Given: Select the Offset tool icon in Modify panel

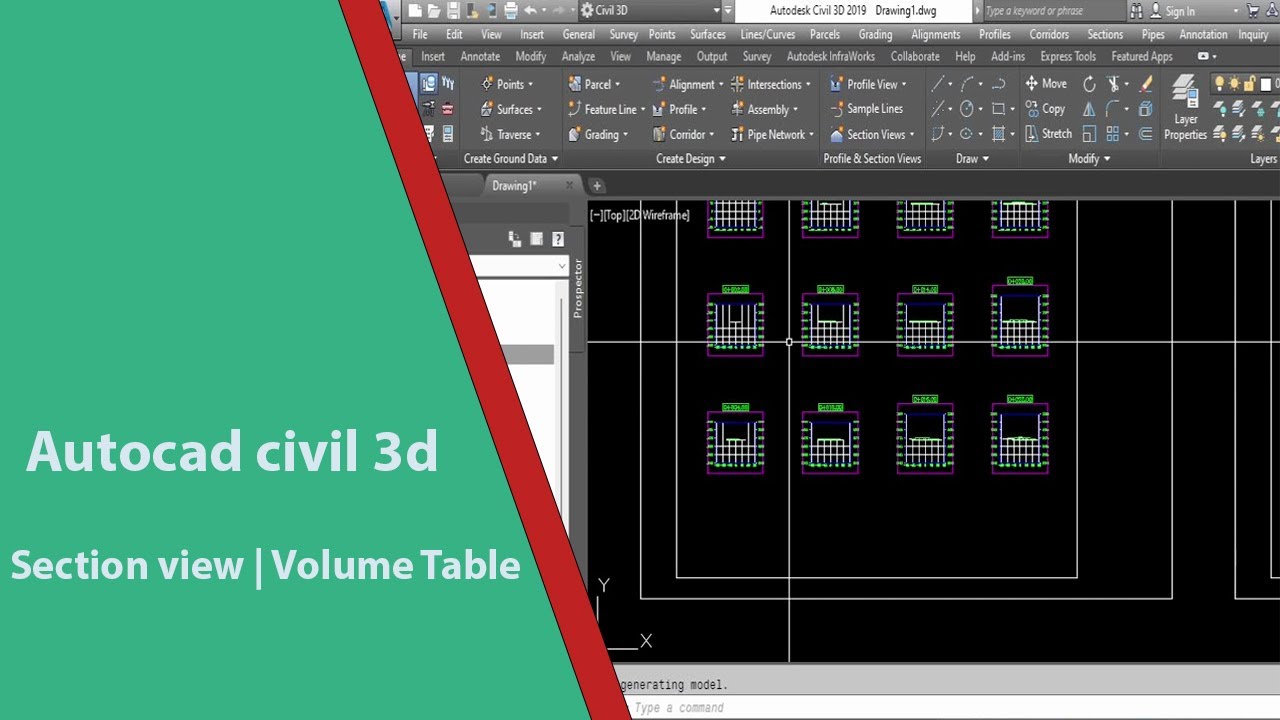Looking at the screenshot, I should [x=1146, y=133].
